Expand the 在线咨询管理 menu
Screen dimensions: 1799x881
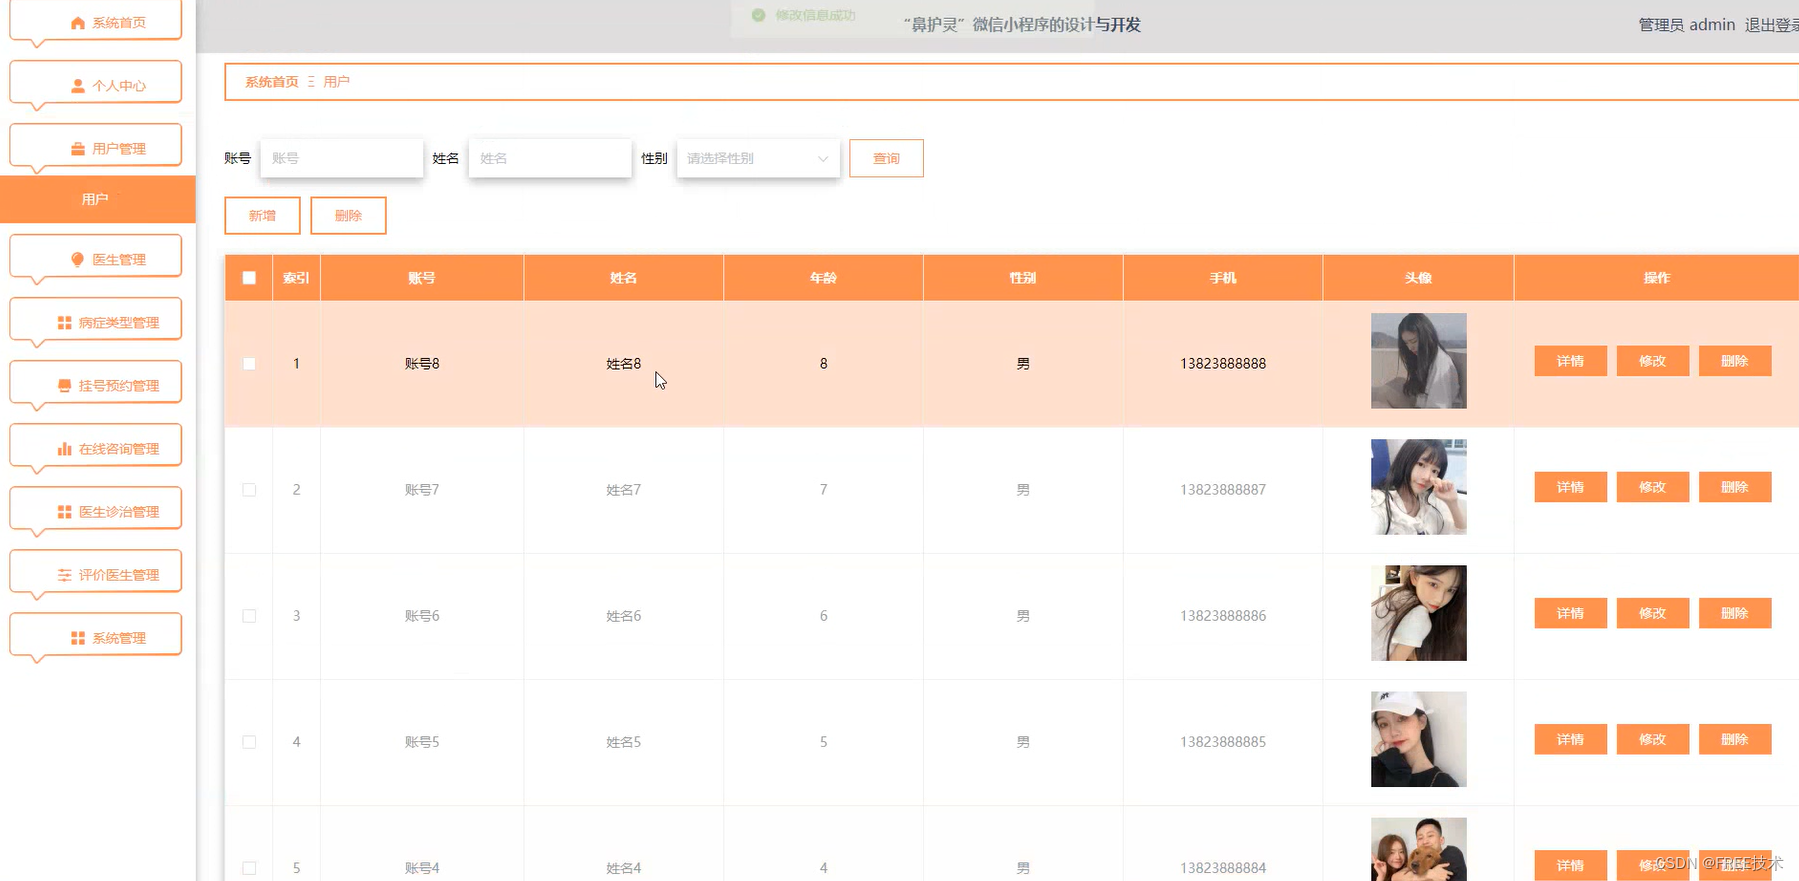click(x=96, y=447)
